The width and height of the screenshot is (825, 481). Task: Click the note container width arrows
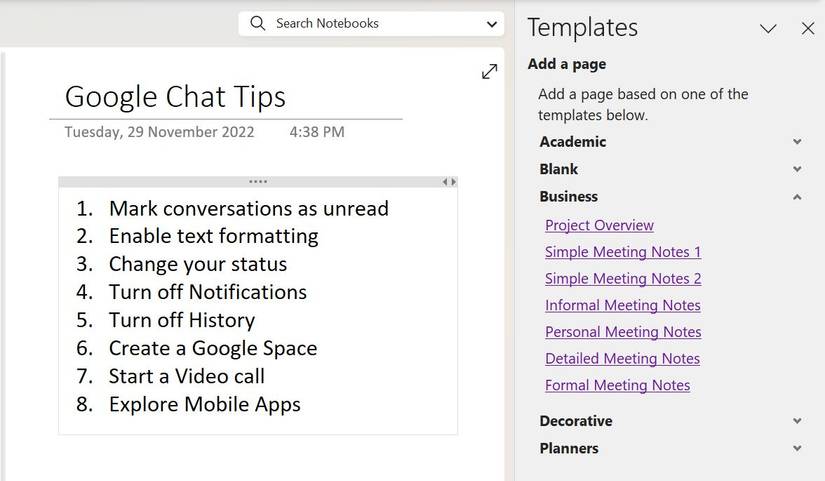tap(449, 182)
